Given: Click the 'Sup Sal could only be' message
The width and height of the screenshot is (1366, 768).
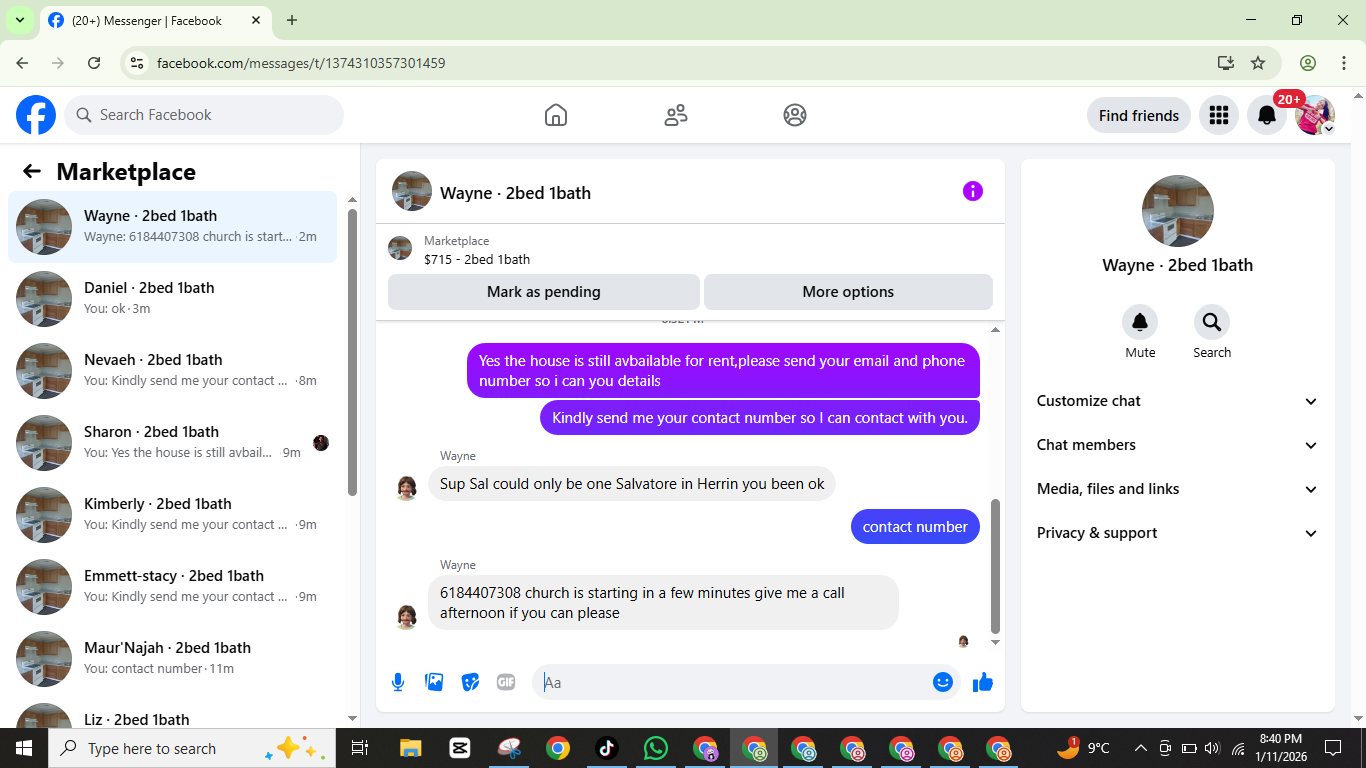Looking at the screenshot, I should click(632, 484).
